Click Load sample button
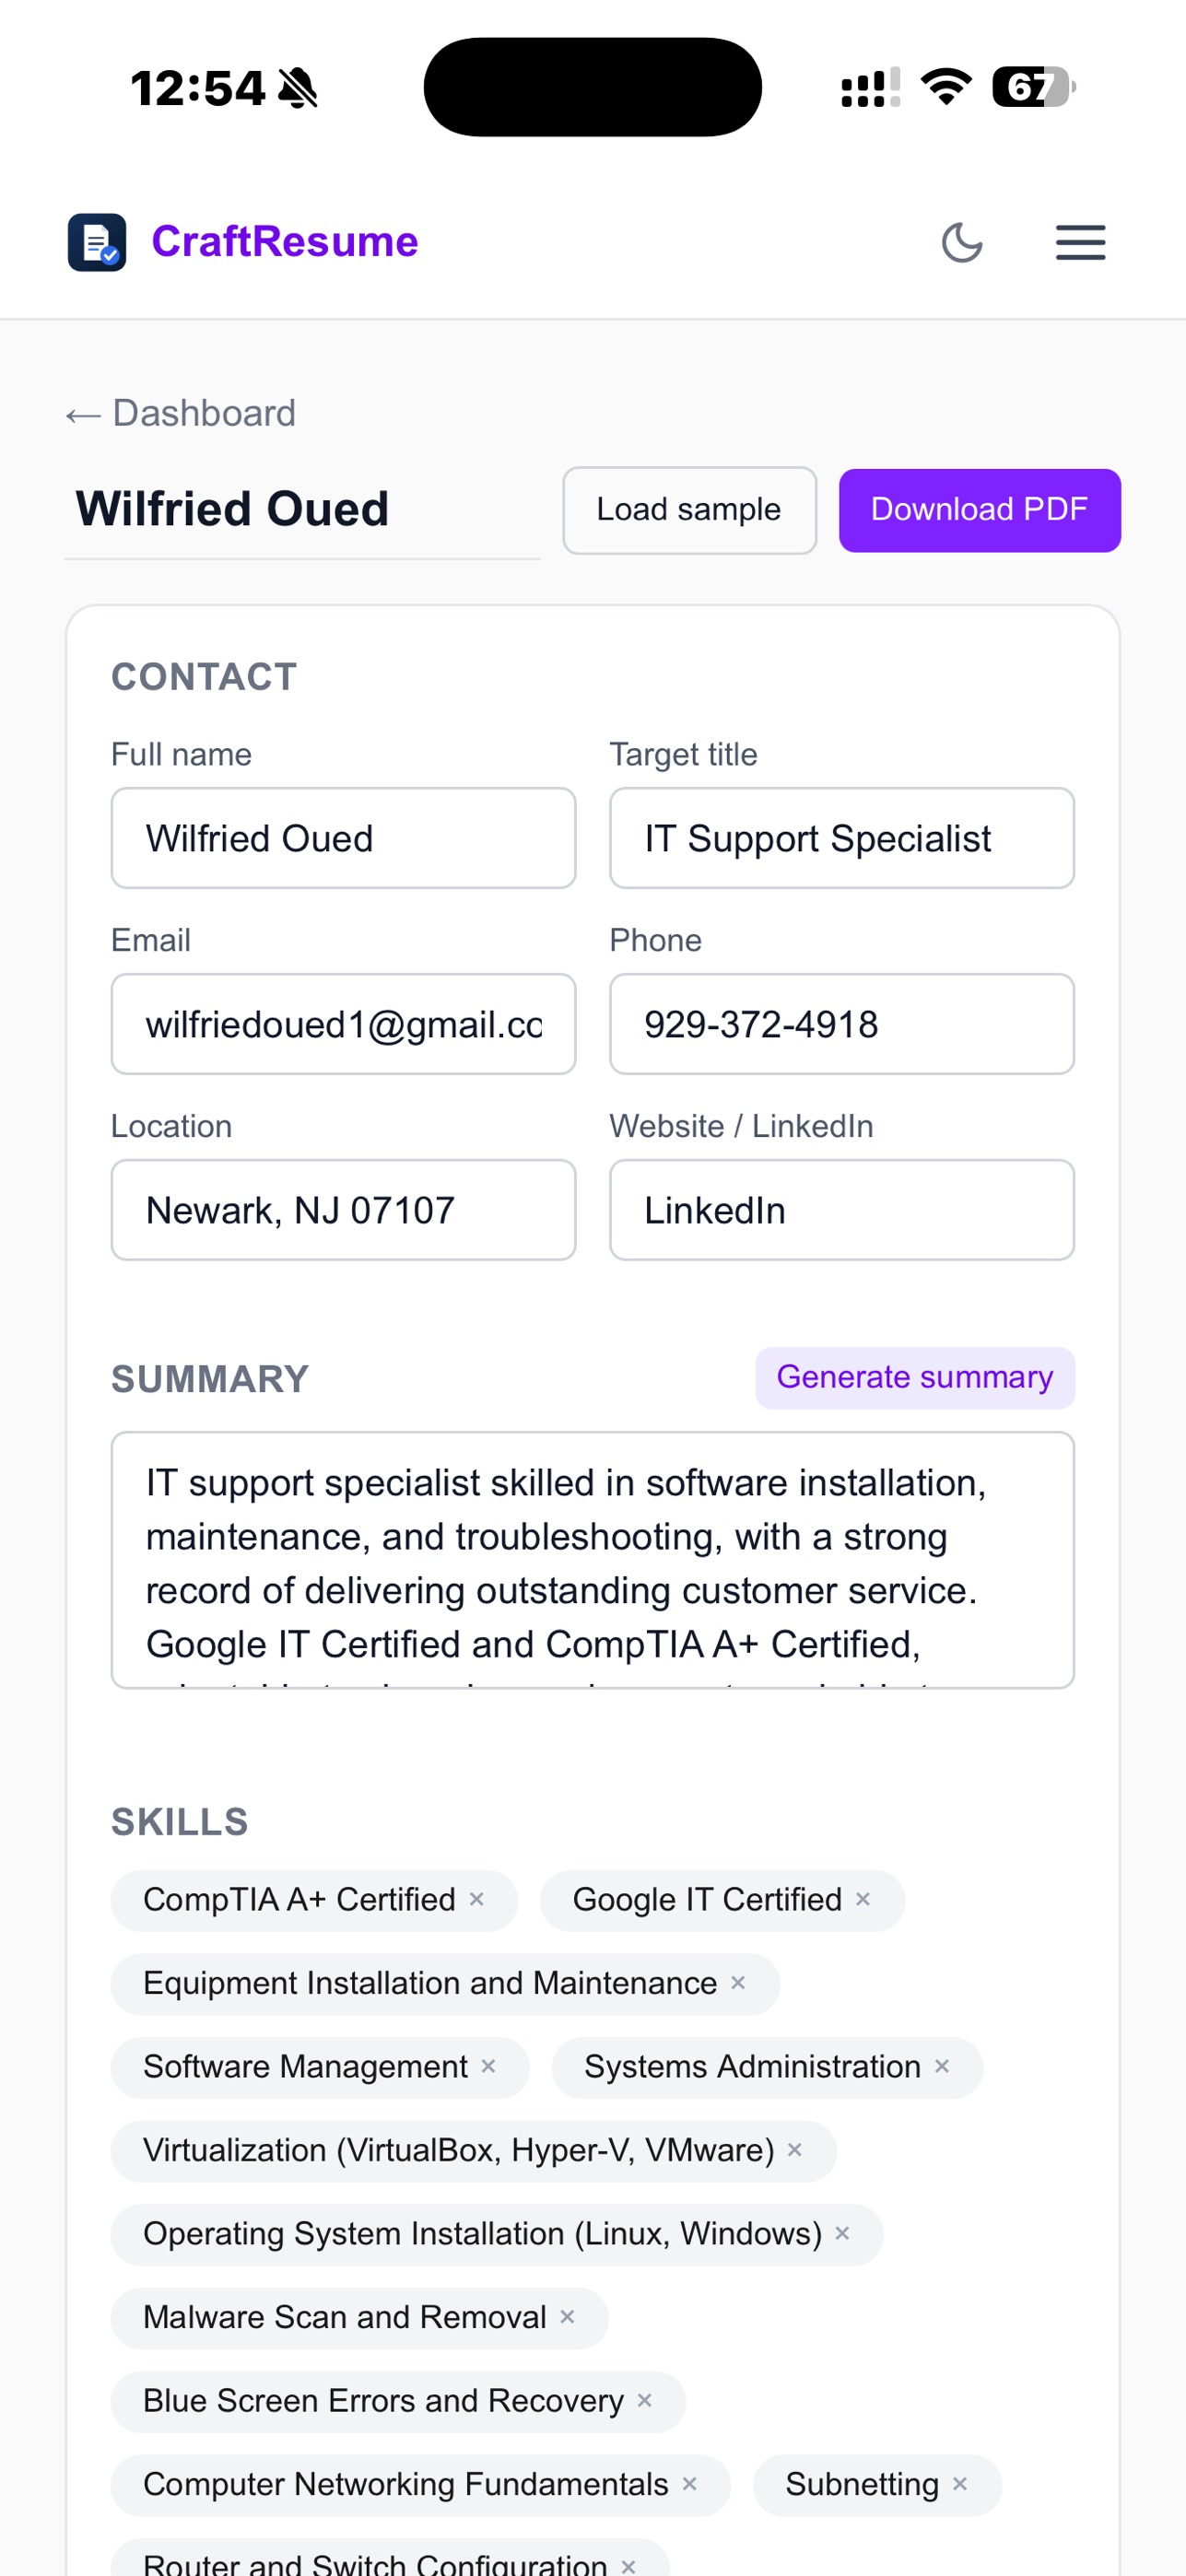This screenshot has height=2576, width=1186. 689,510
